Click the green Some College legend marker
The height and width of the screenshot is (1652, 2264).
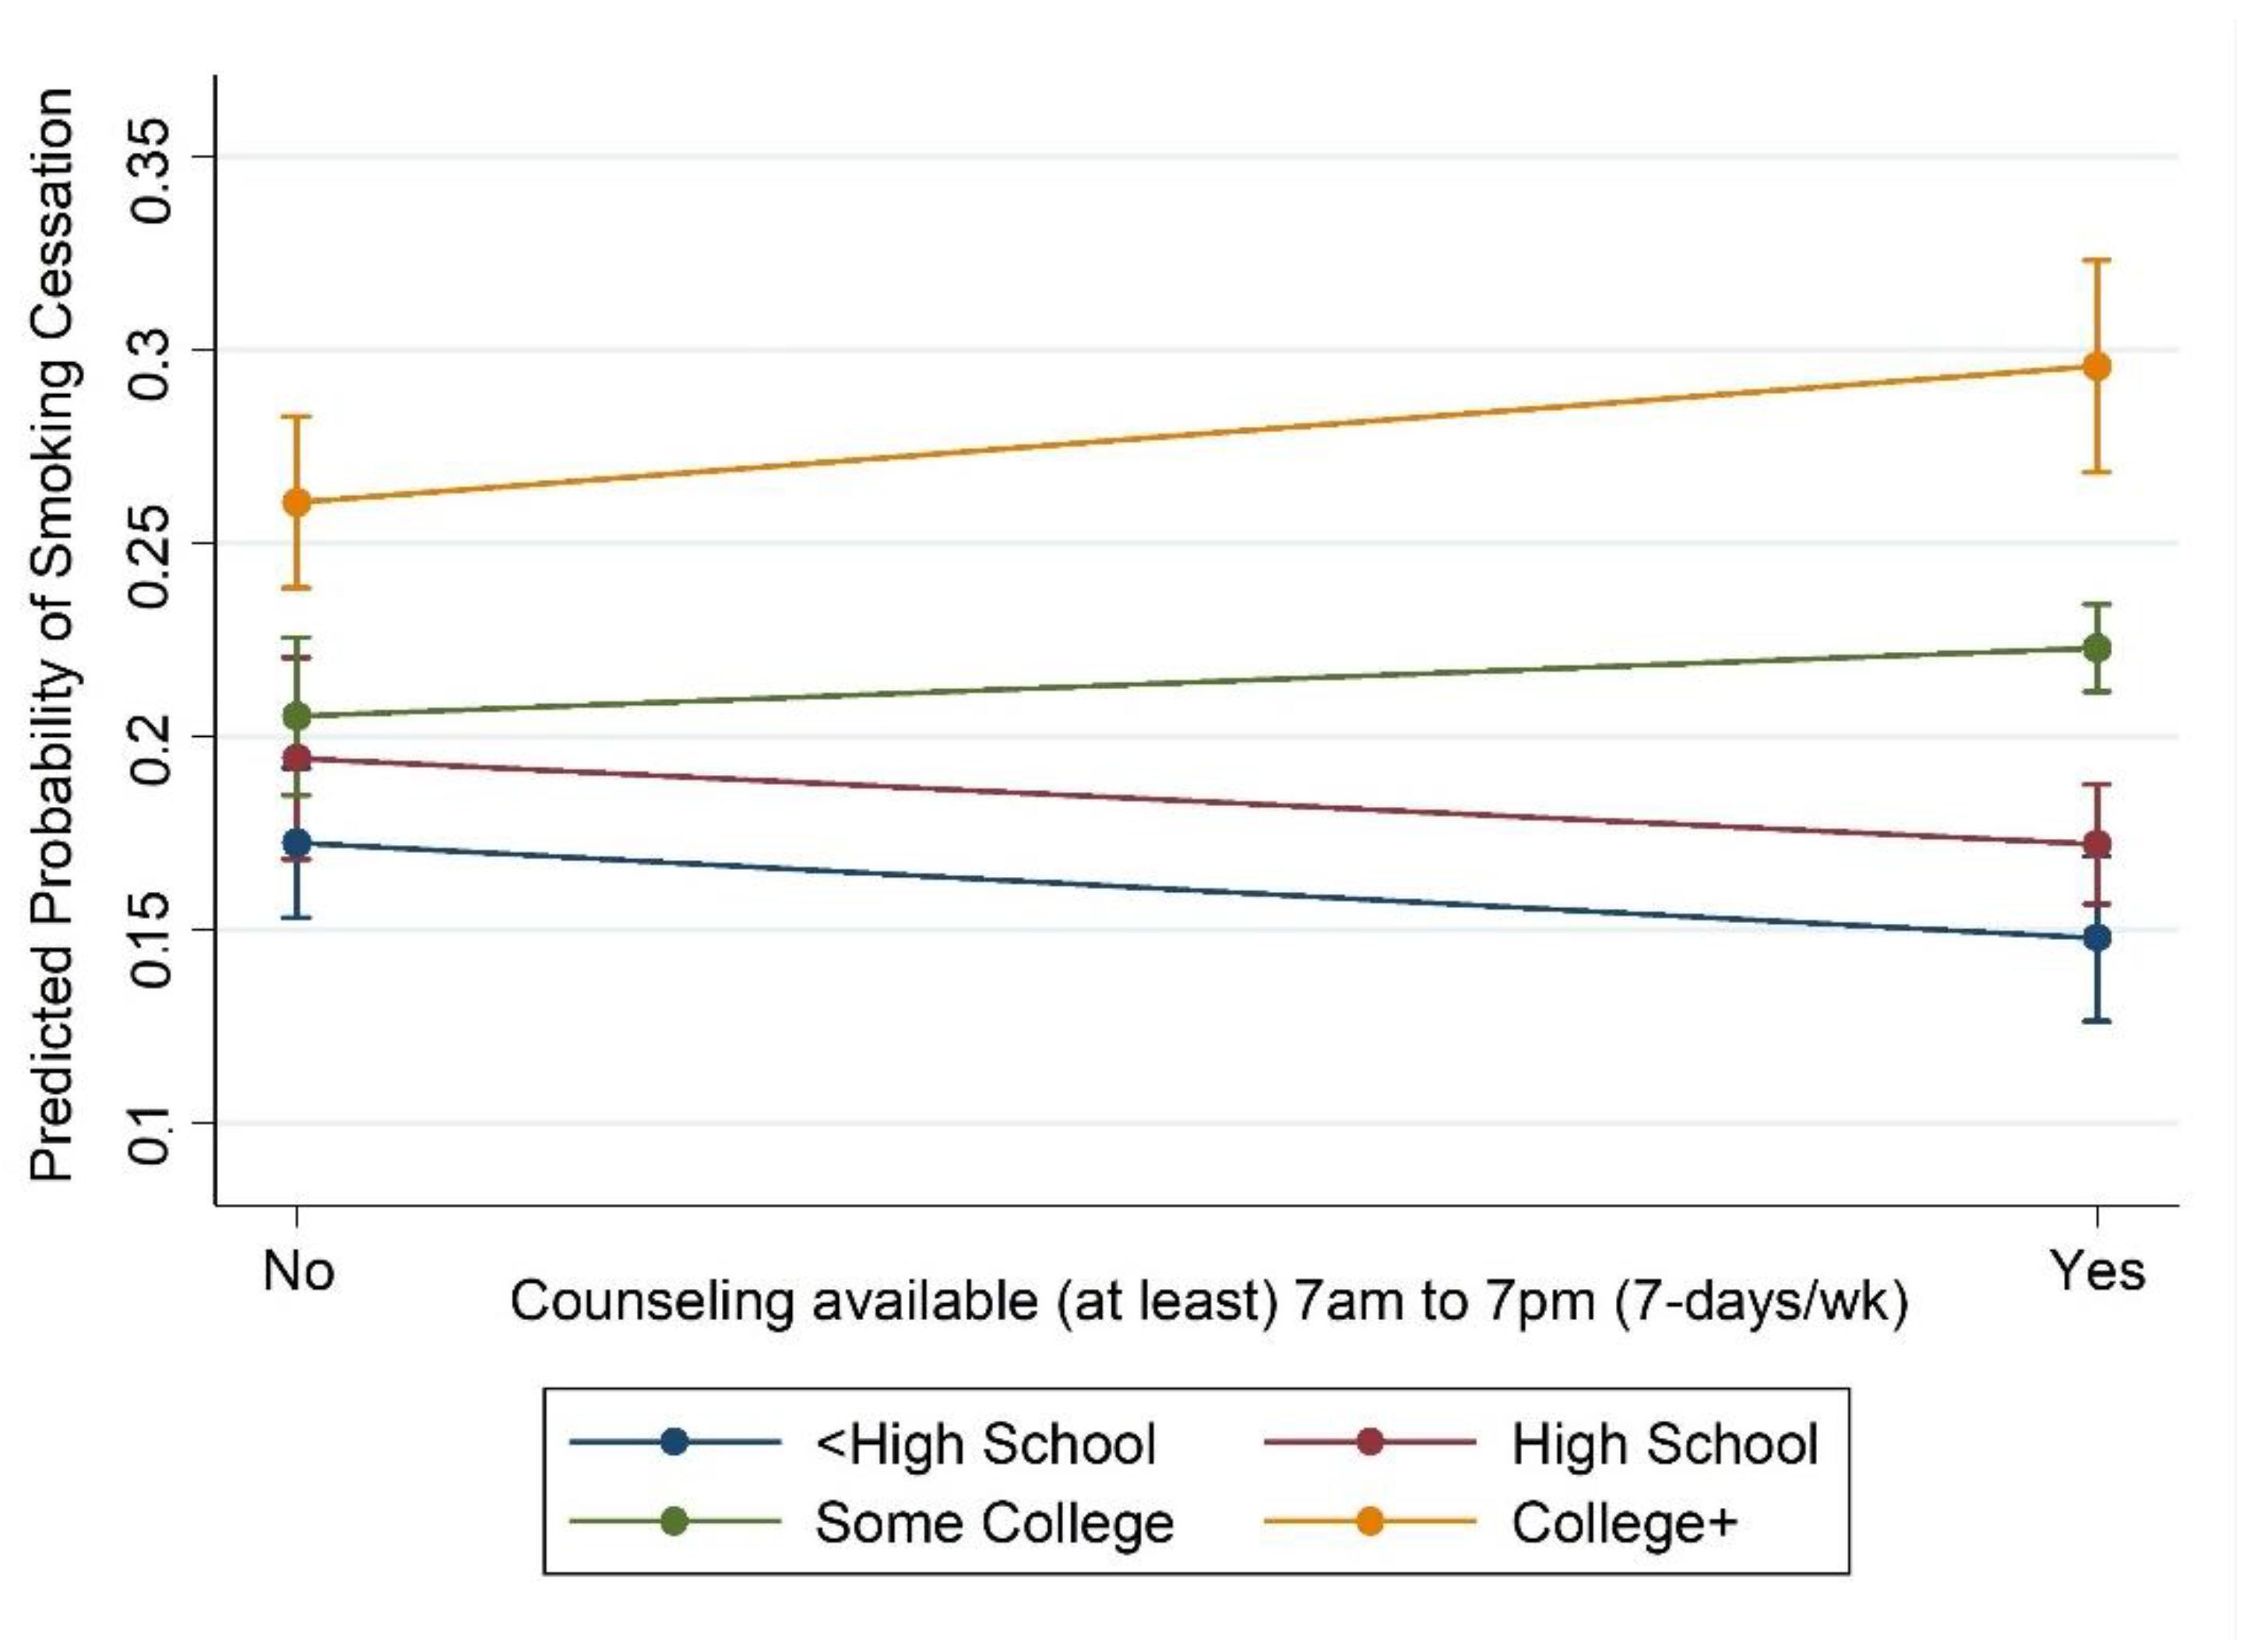[674, 1522]
